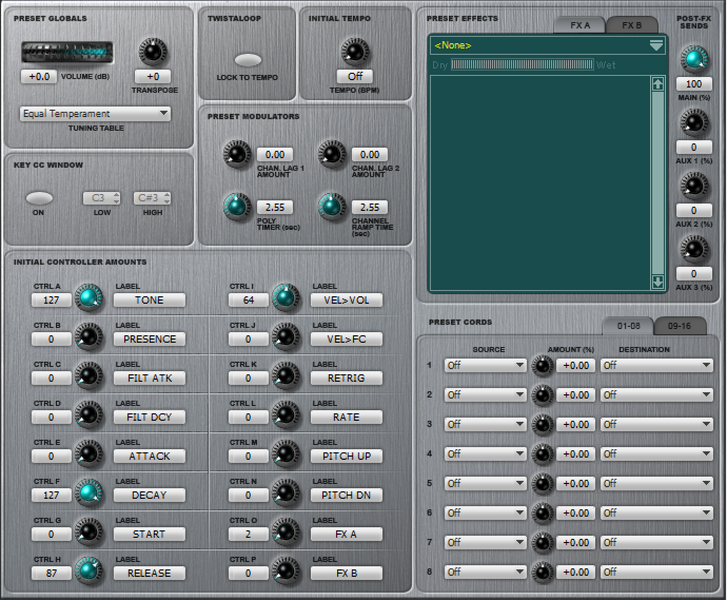The image size is (727, 600).
Task: Click the CTRL A Tone knob
Action: (x=89, y=298)
